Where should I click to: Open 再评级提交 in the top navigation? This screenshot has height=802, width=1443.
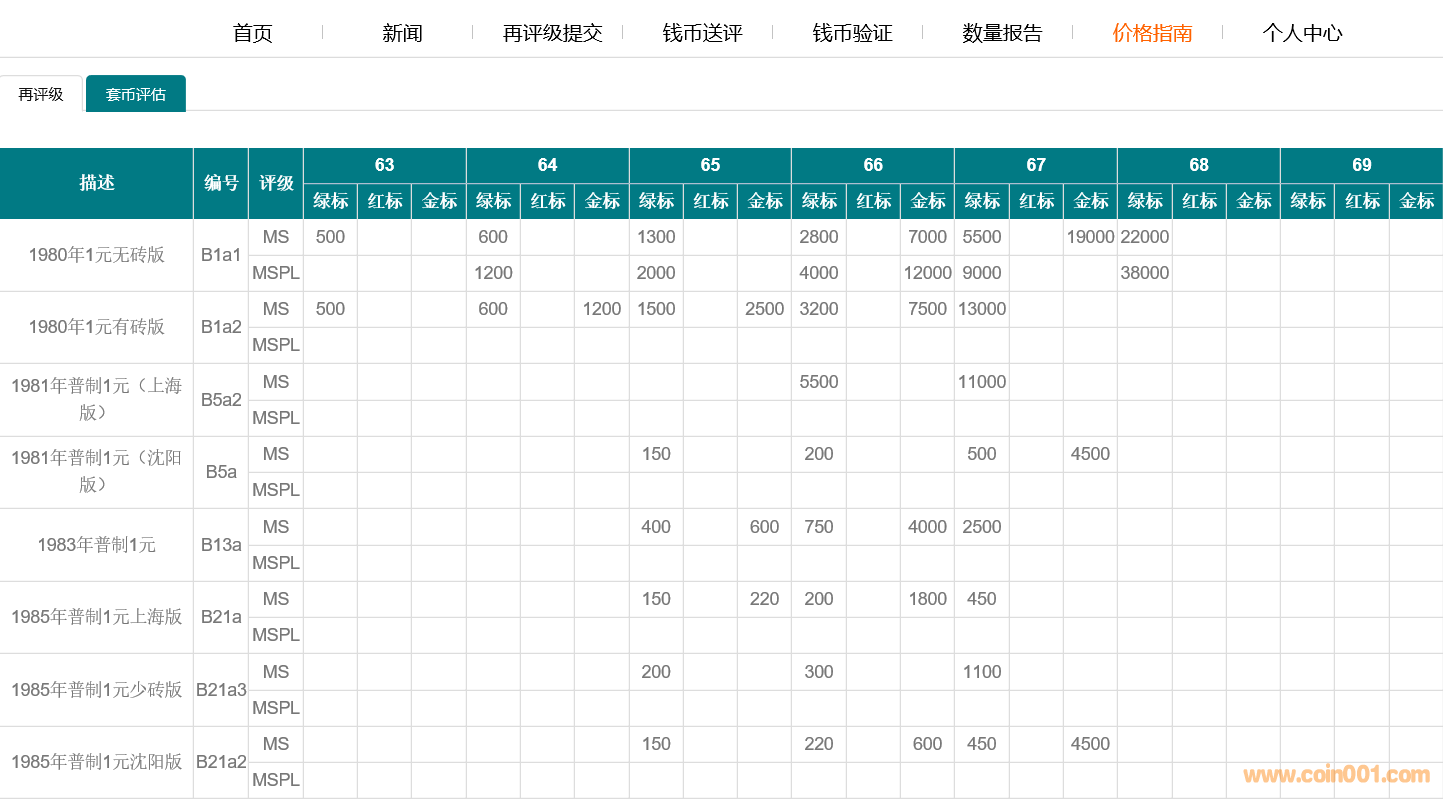pos(552,33)
